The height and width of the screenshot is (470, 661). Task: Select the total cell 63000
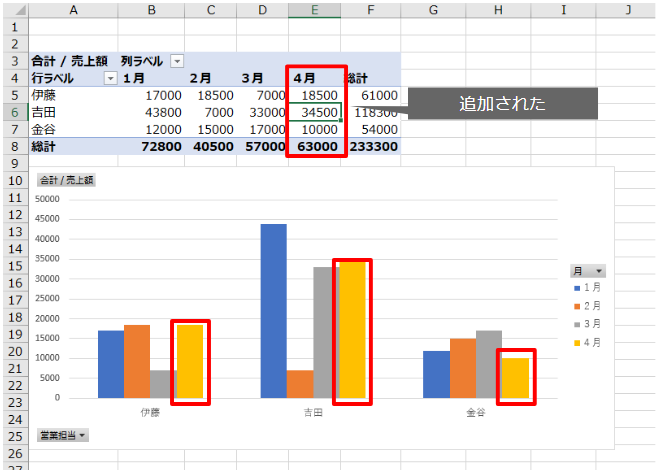click(314, 146)
